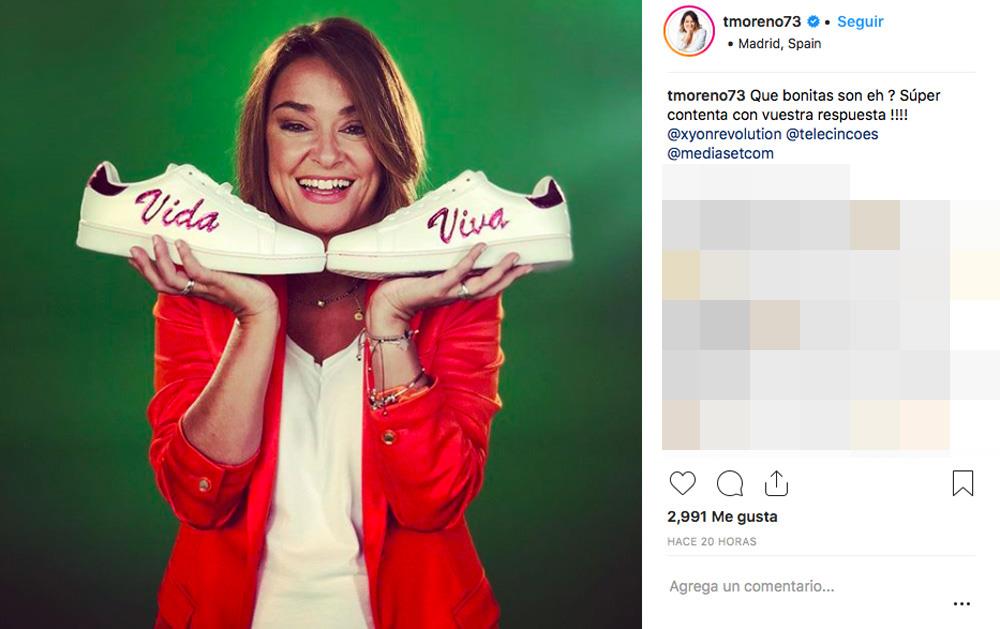Click the blue verified badge
Image resolution: width=1000 pixels, height=629 pixels.
[x=814, y=21]
